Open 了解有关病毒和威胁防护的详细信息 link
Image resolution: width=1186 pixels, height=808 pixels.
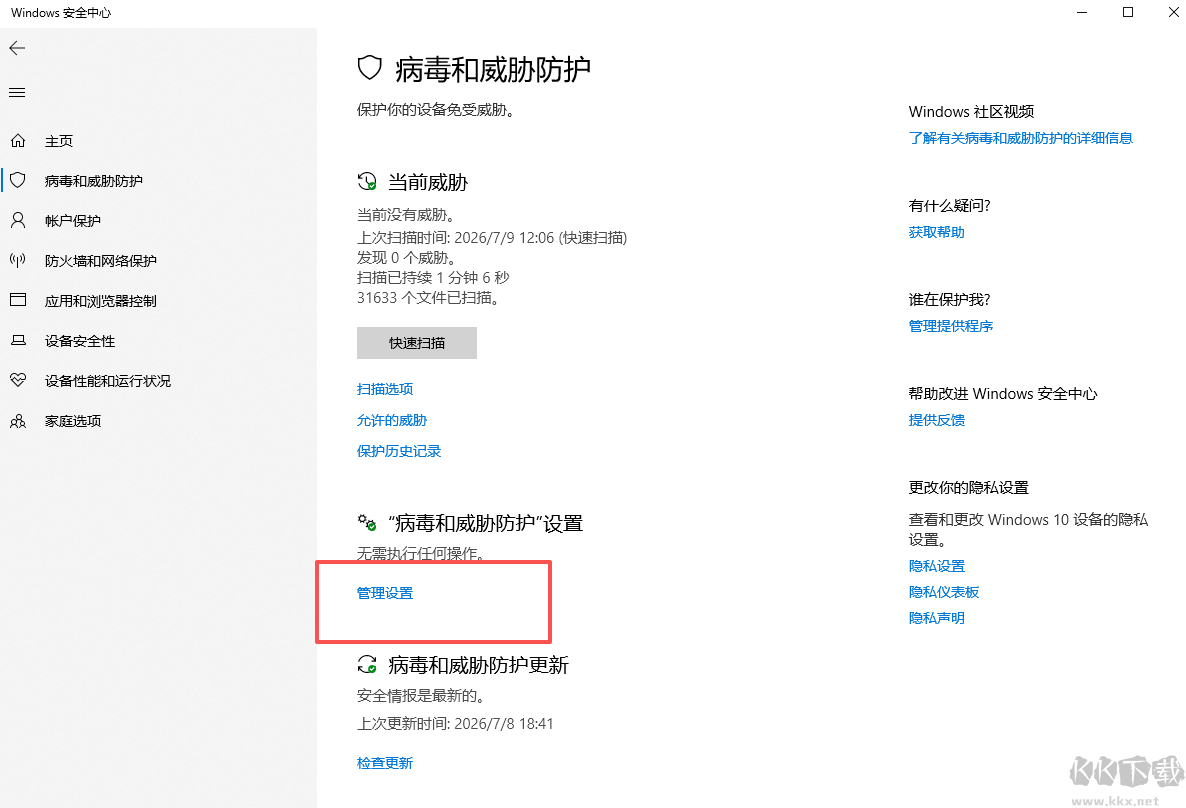[1020, 138]
